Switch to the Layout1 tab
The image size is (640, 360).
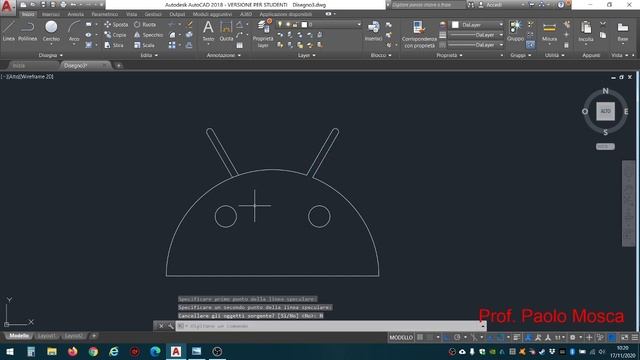tap(46, 336)
